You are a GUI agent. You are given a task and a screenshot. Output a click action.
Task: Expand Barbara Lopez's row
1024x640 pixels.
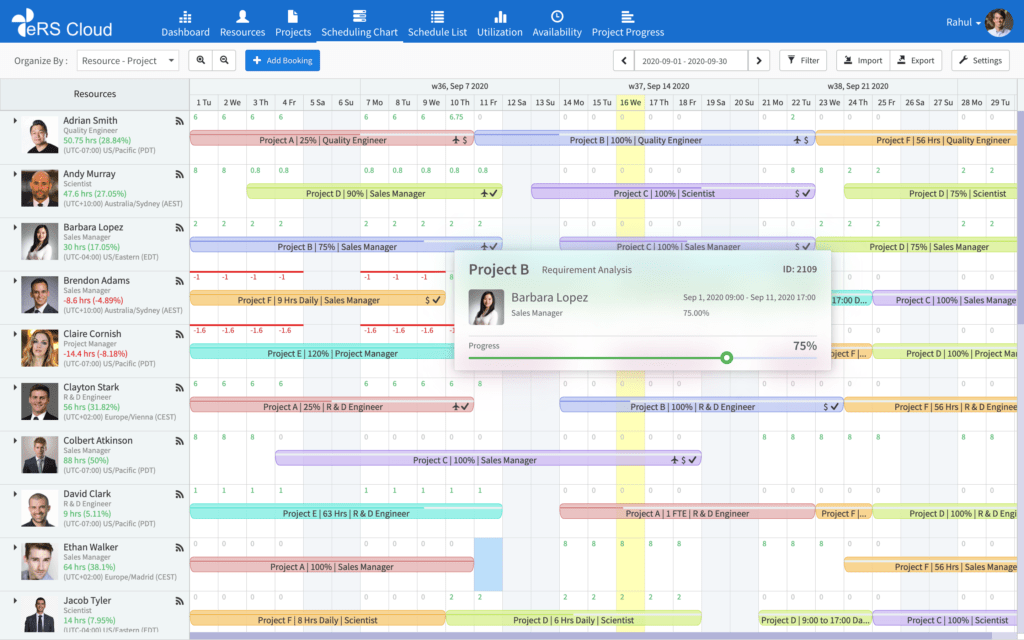14,227
